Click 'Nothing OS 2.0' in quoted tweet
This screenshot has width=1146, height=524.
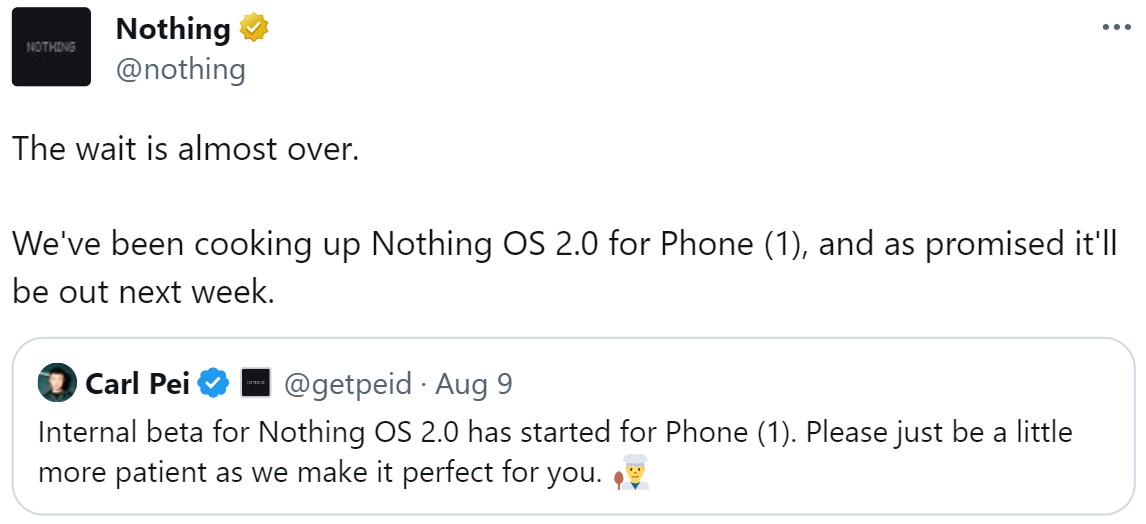359,433
